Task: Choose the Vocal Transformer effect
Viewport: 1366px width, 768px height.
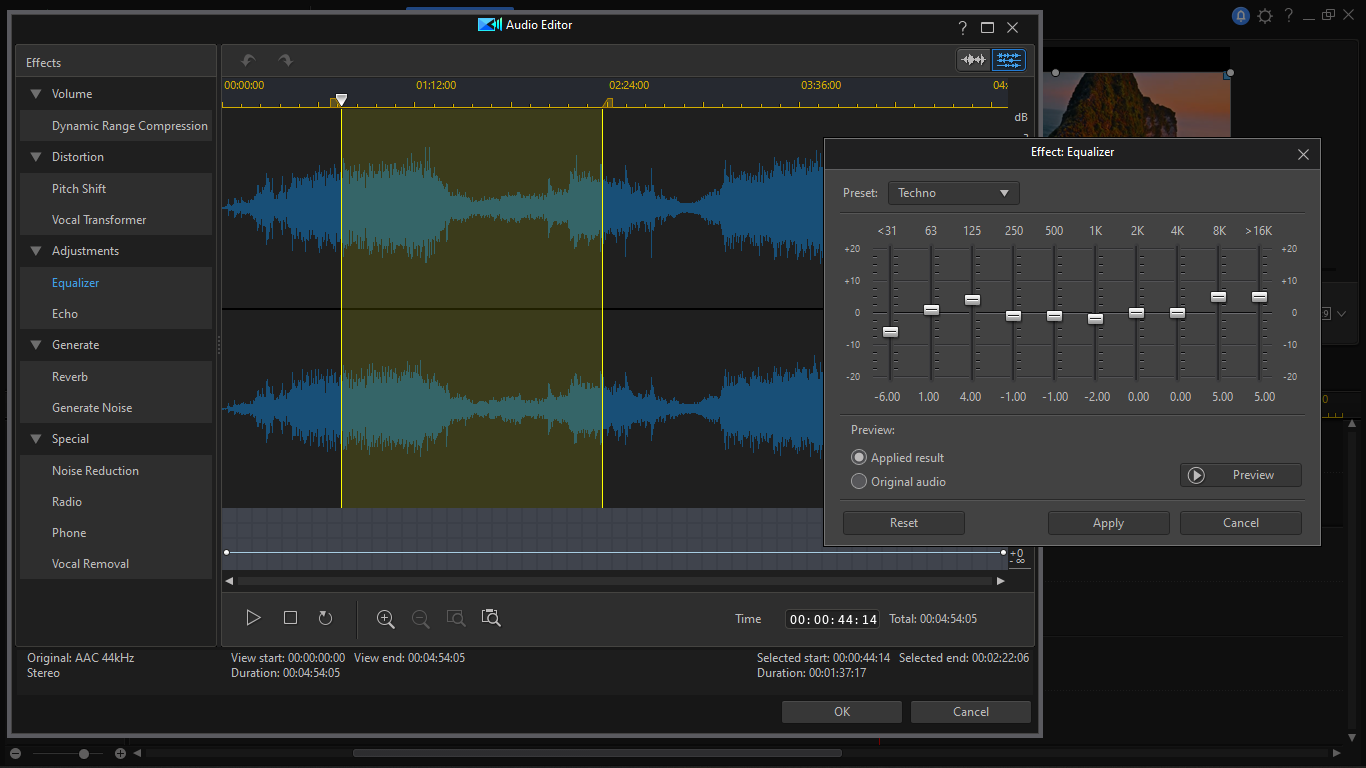Action: coord(99,220)
